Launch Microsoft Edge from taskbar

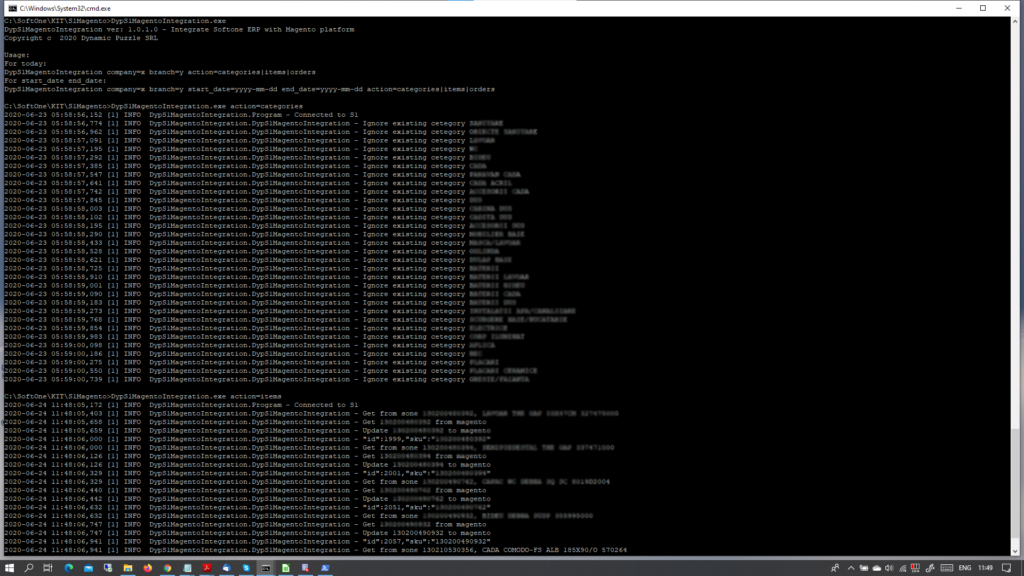69,568
